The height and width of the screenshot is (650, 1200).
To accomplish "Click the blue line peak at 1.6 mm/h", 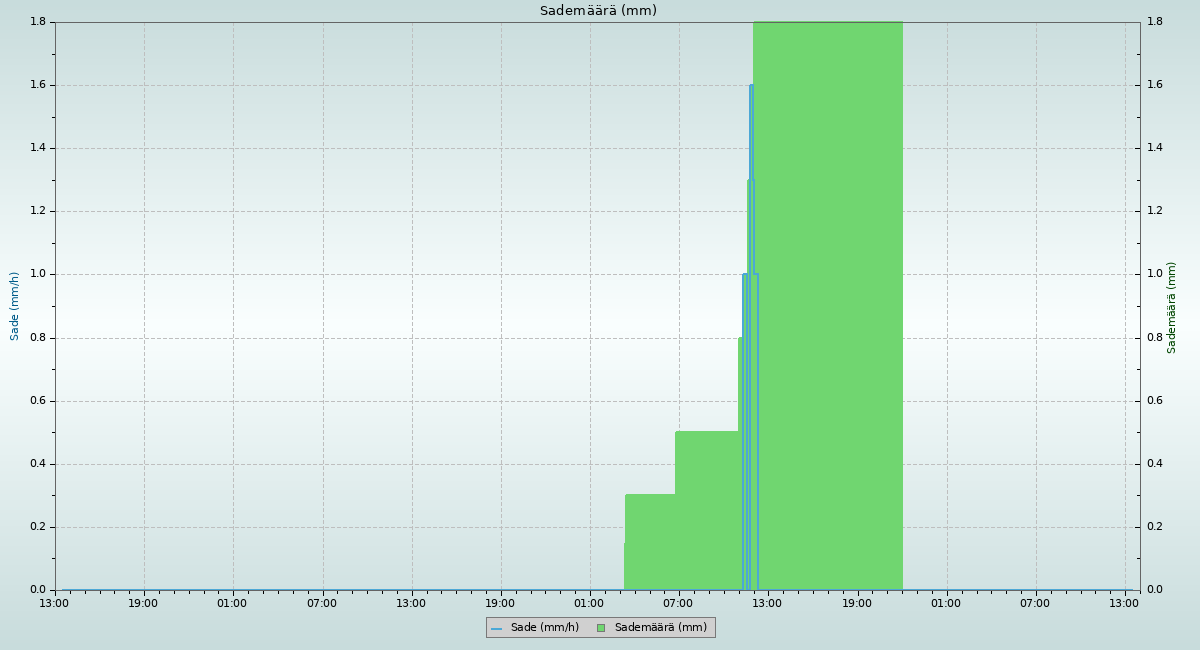I will click(x=751, y=86).
